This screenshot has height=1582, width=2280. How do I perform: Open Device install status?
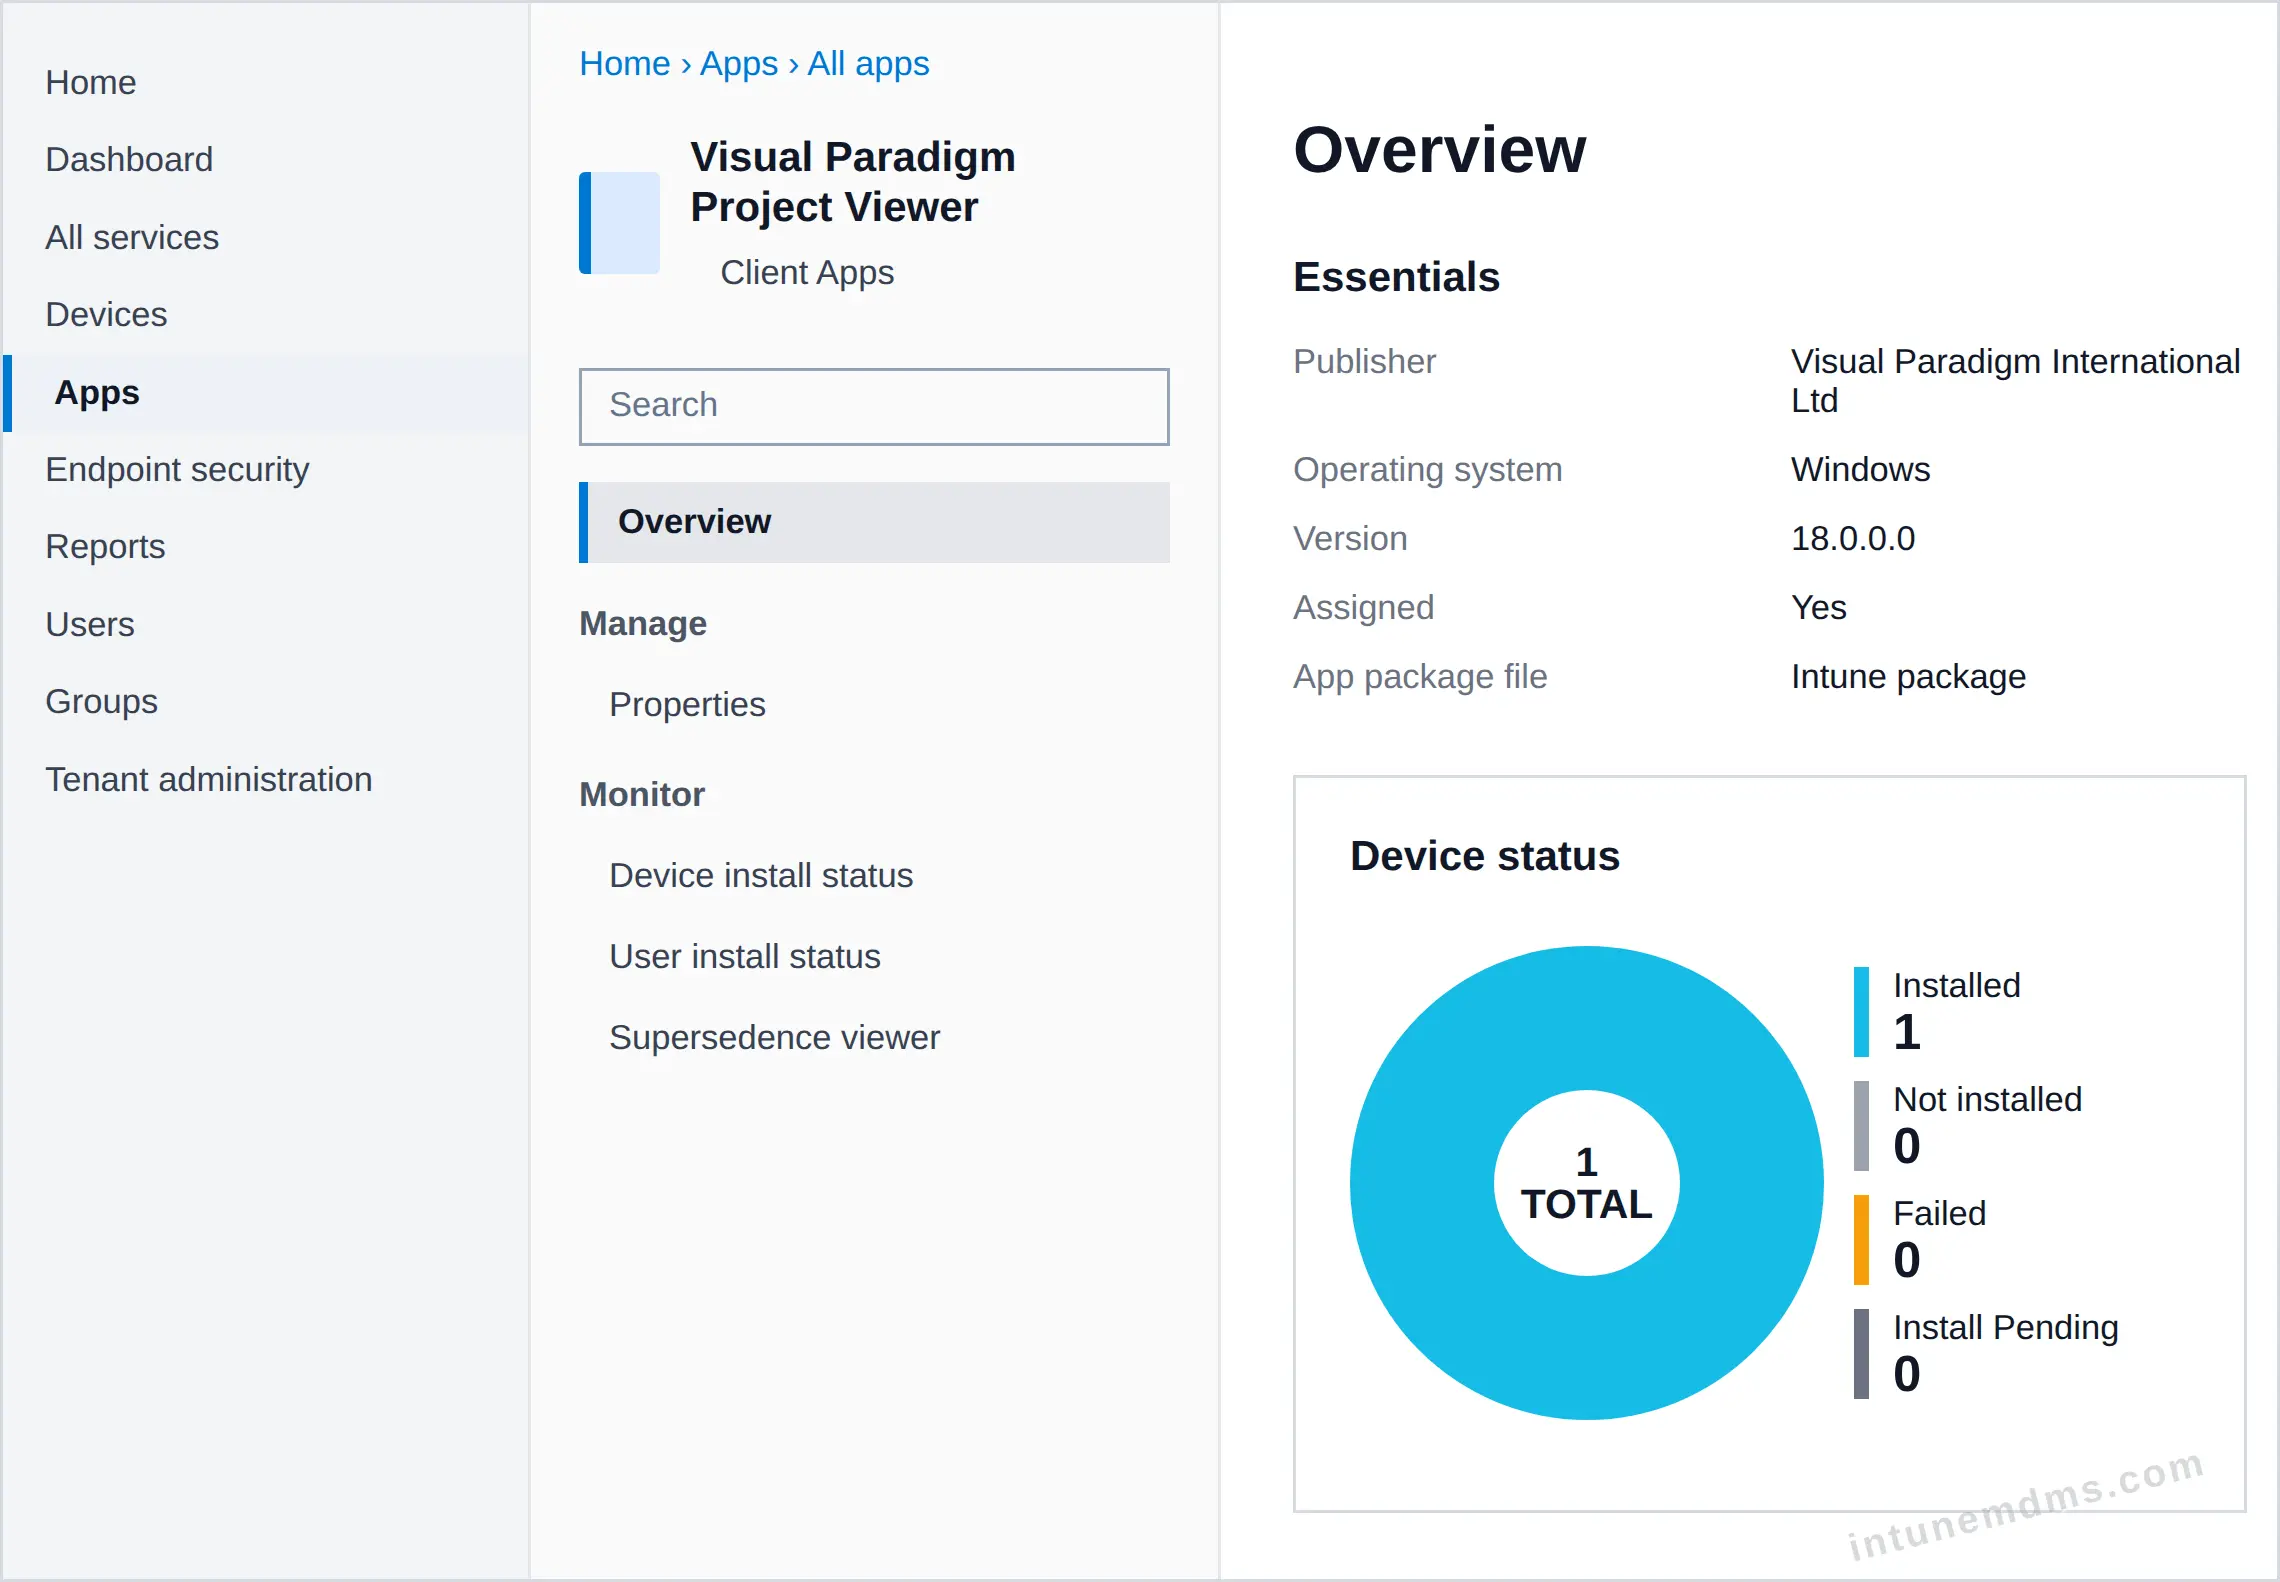[x=761, y=876]
